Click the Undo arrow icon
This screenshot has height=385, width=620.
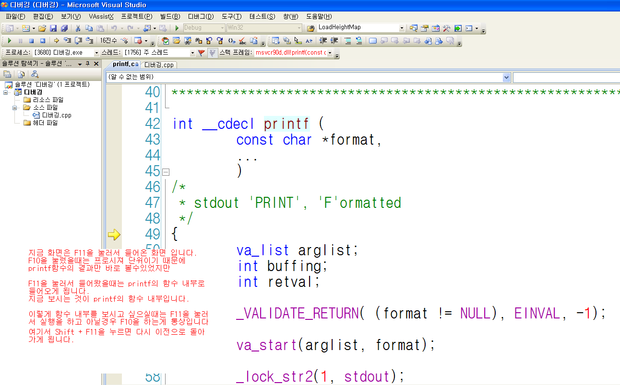coord(114,28)
